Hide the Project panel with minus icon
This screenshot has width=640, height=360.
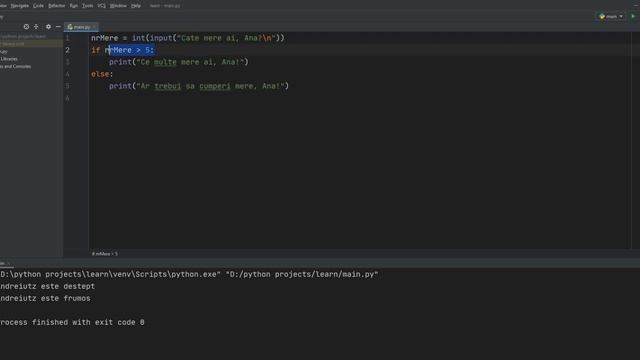click(58, 27)
